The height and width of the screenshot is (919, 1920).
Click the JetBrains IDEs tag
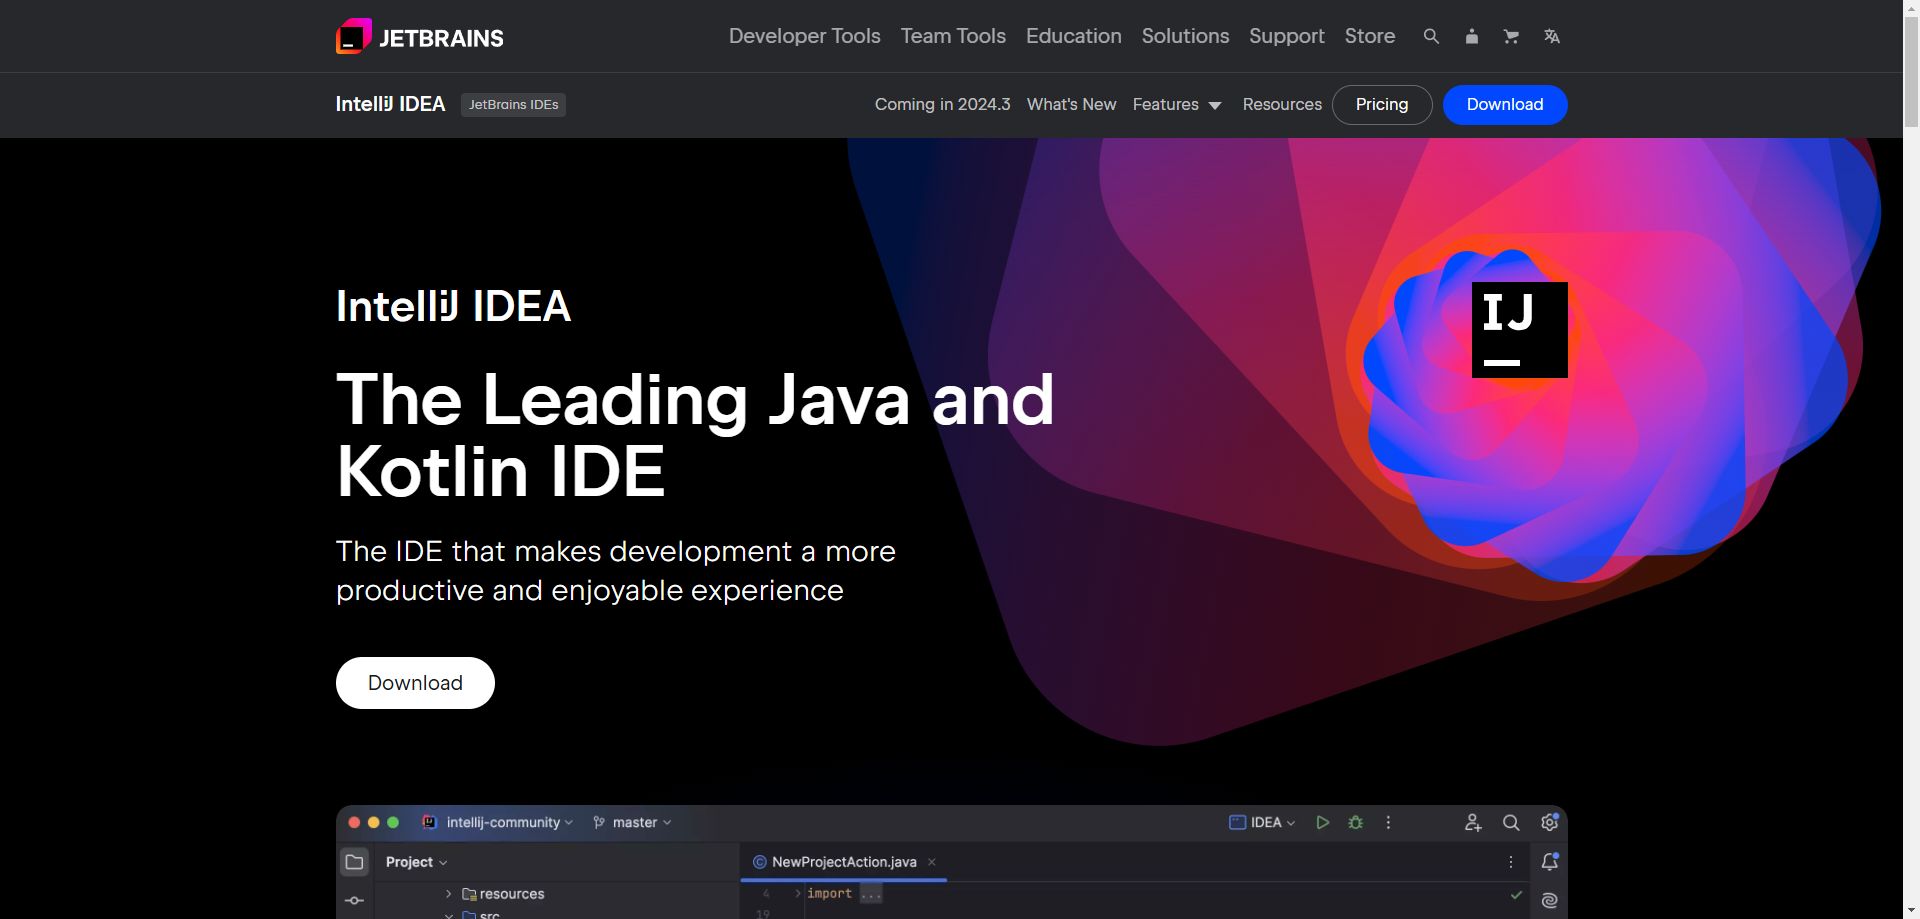point(513,104)
